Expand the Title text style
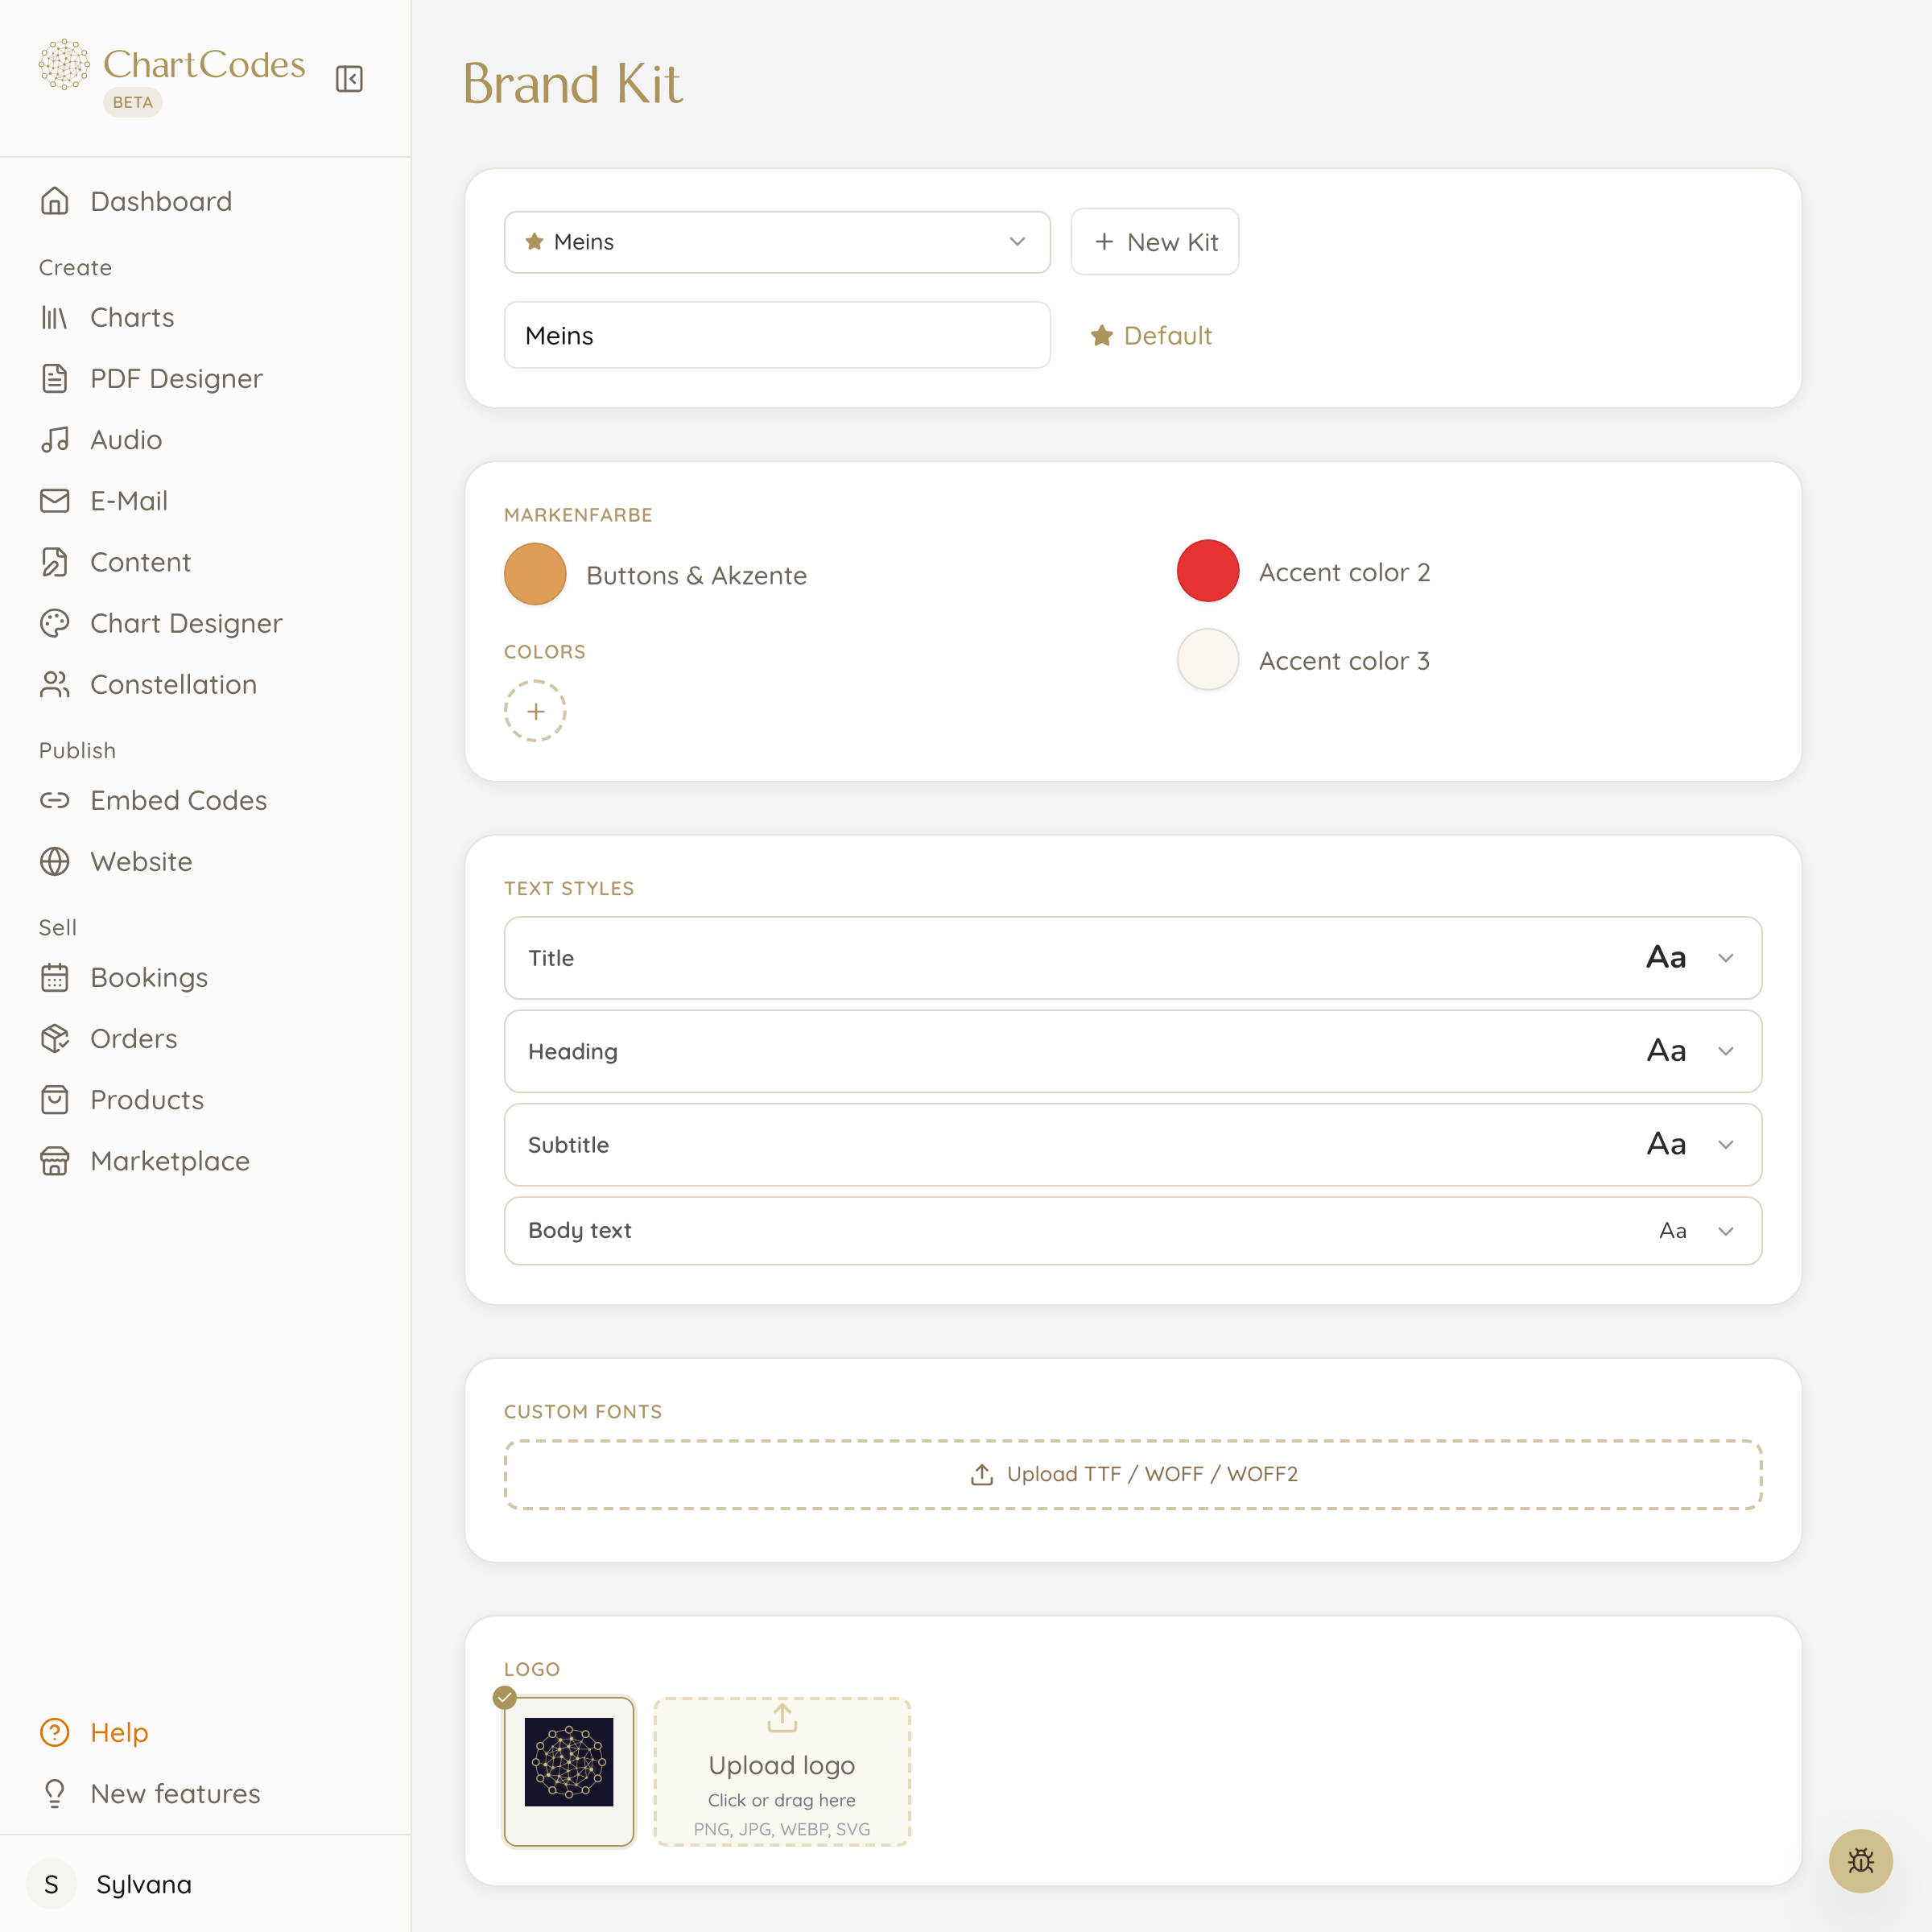Image resolution: width=1932 pixels, height=1932 pixels. (x=1133, y=958)
